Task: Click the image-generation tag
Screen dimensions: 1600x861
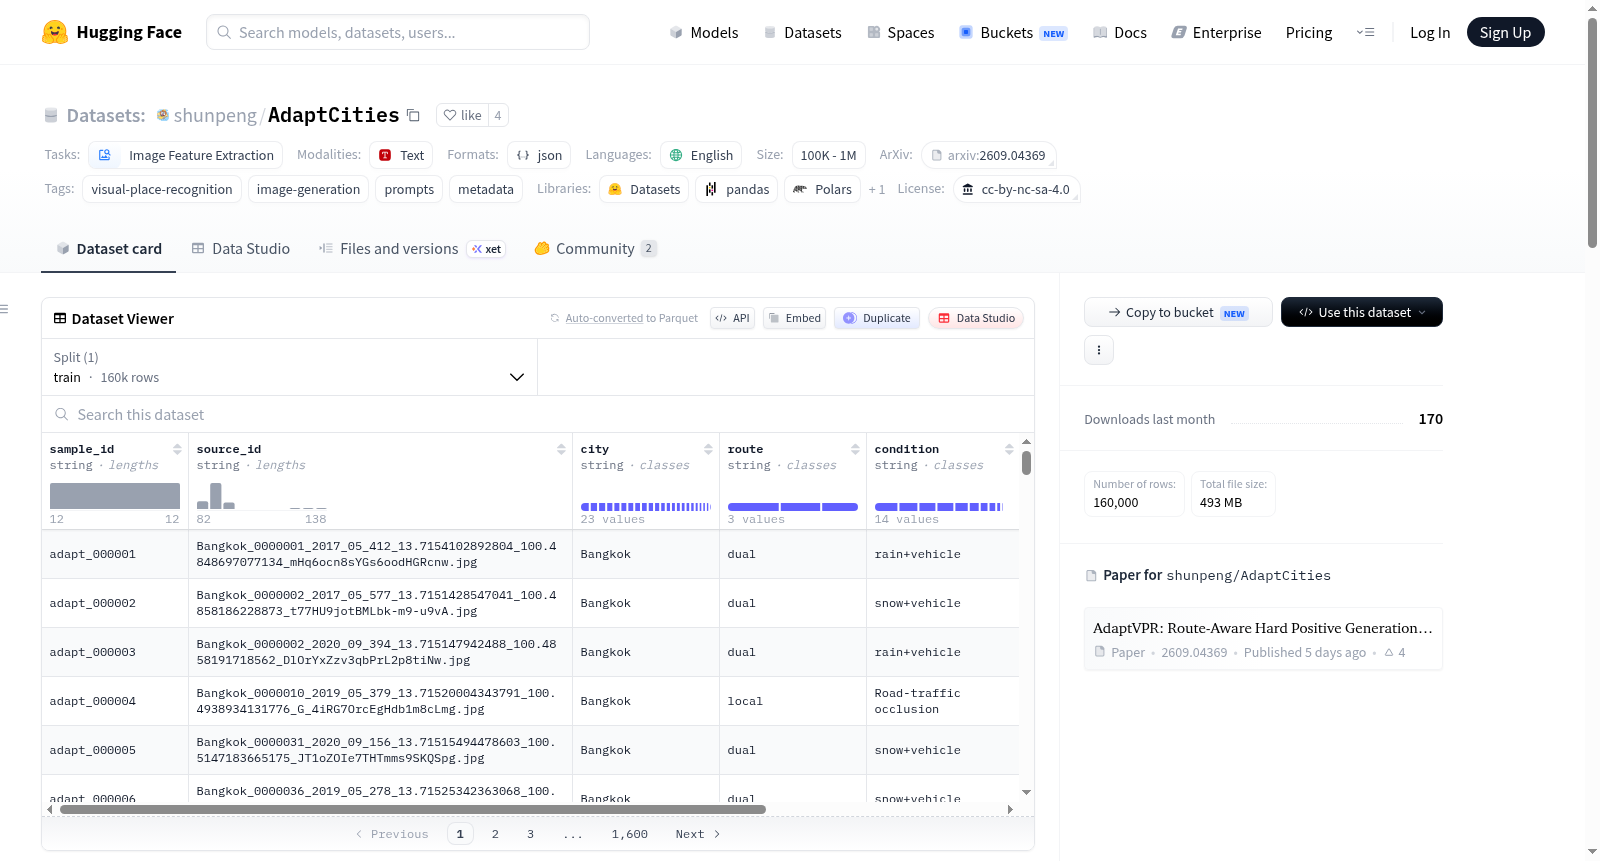Action: [308, 189]
